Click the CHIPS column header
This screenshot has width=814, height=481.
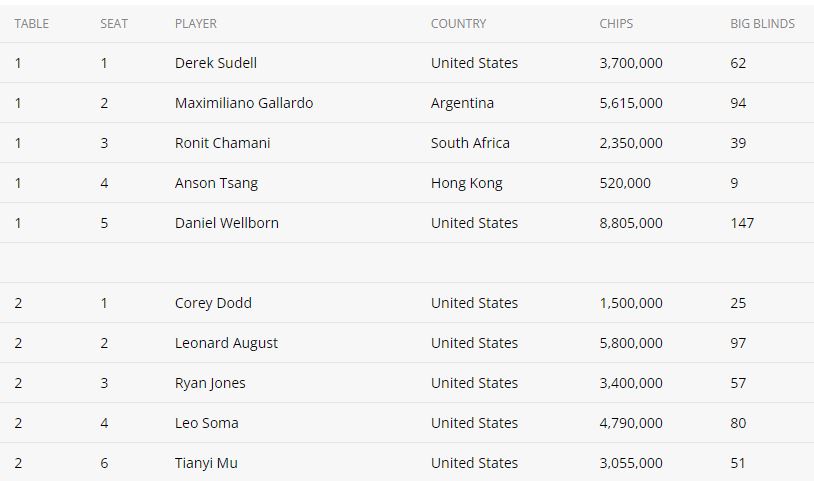[x=616, y=24]
